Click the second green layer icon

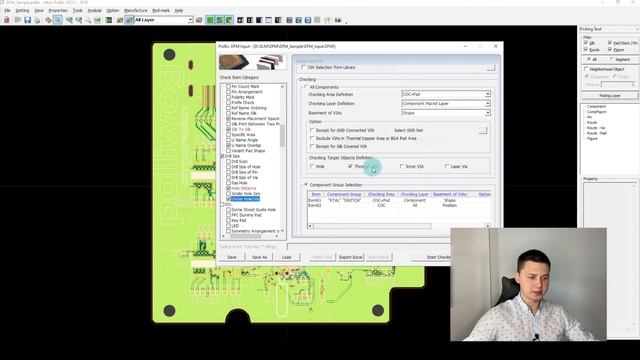click(219, 20)
